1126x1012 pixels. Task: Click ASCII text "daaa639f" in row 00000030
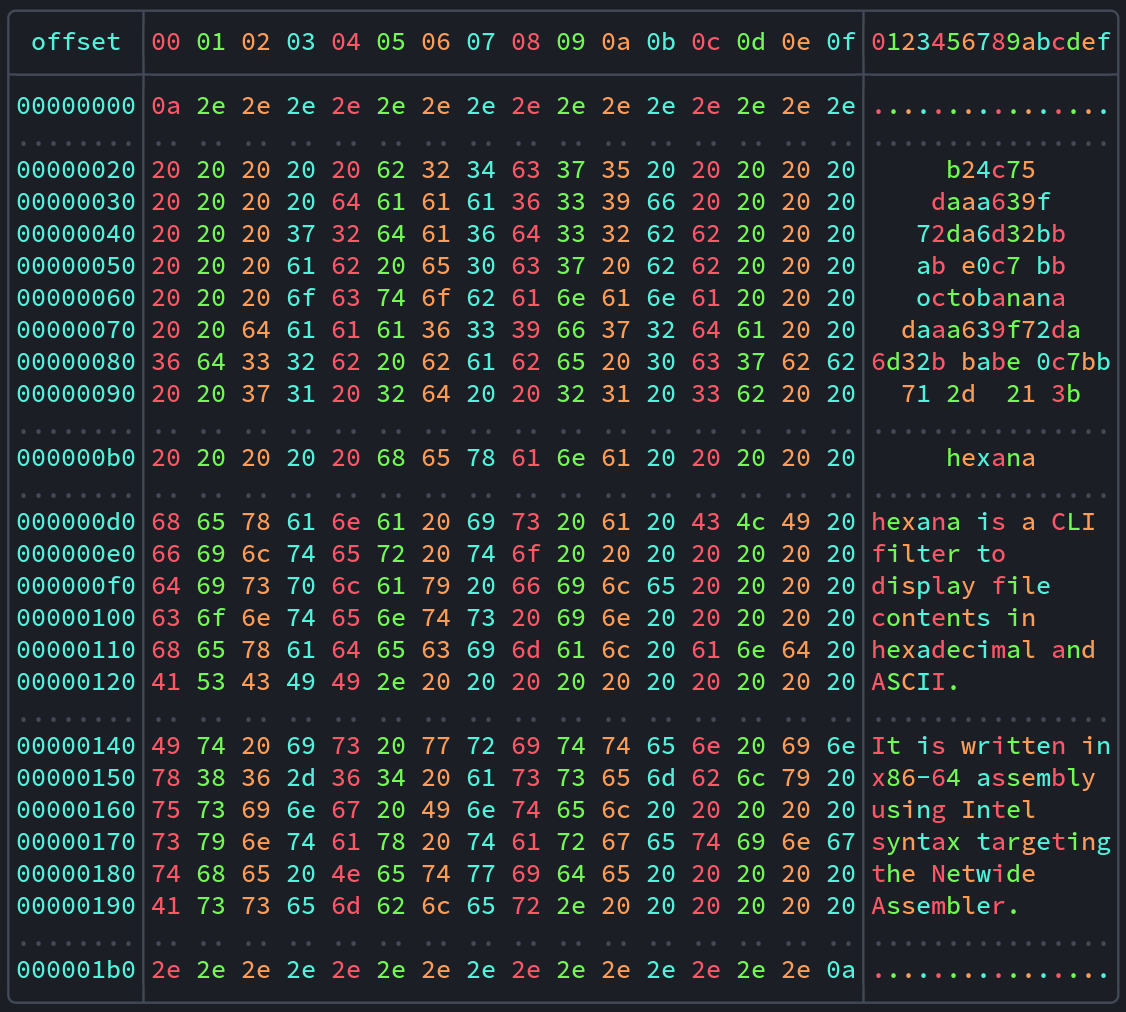pos(991,202)
